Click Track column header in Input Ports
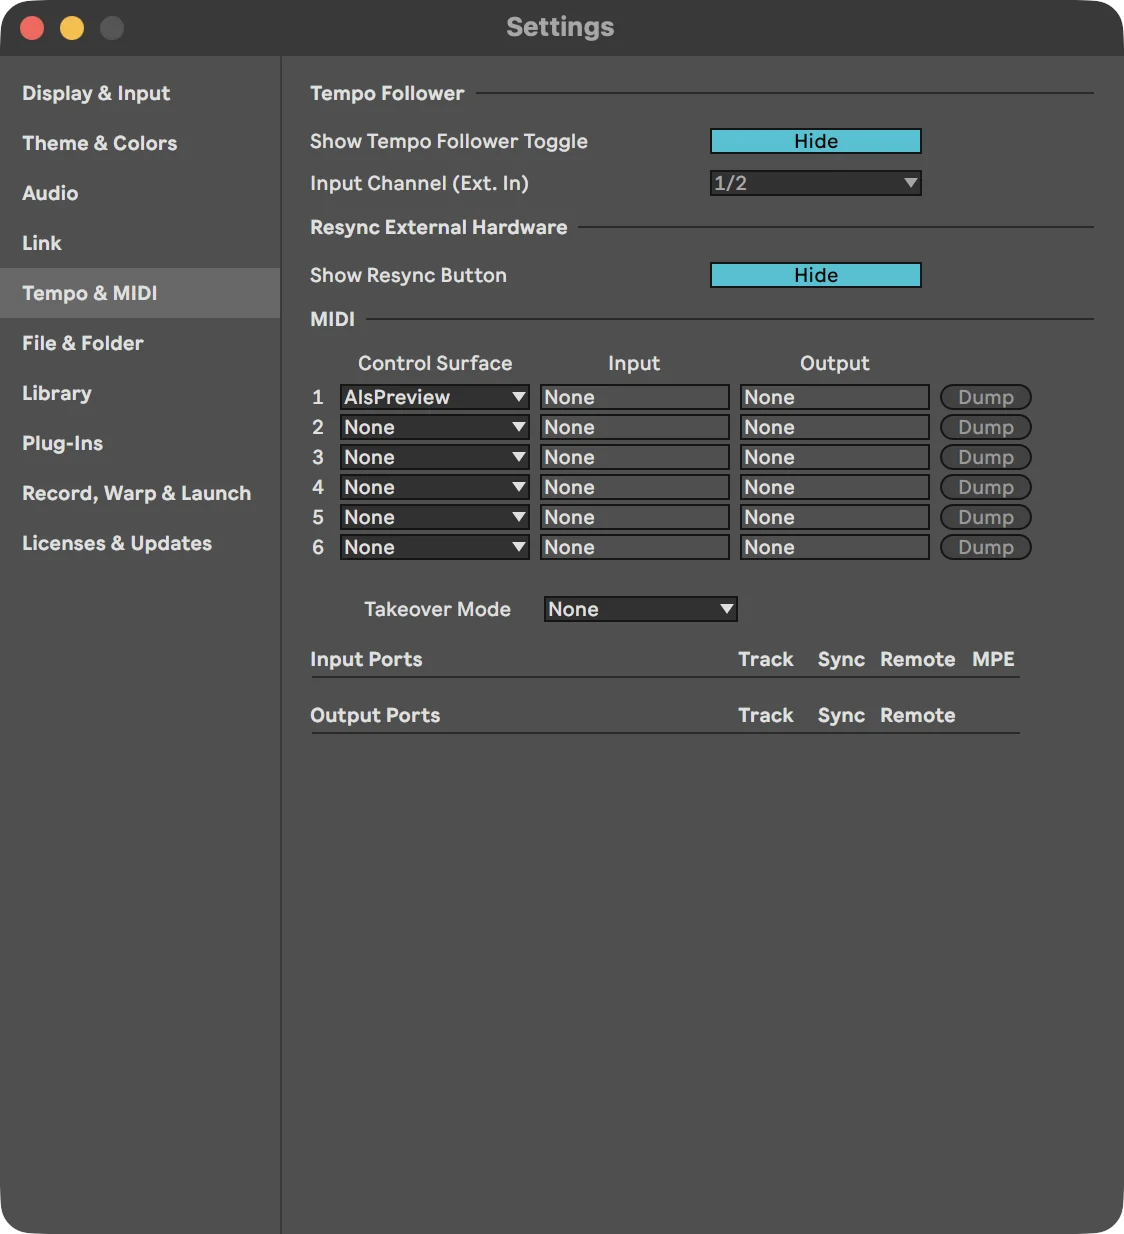 (766, 659)
